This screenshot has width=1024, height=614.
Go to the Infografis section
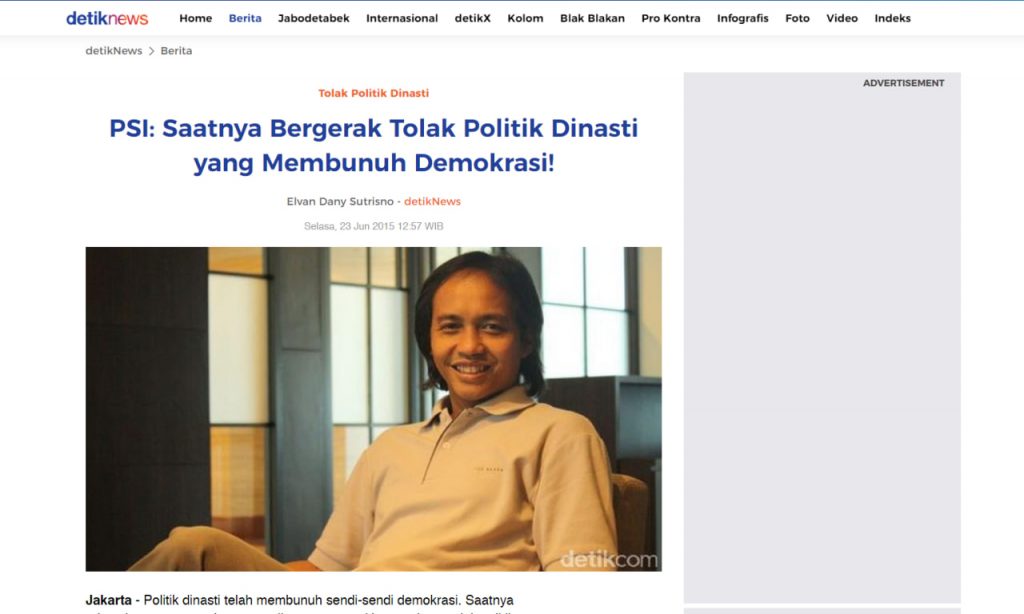pos(743,18)
